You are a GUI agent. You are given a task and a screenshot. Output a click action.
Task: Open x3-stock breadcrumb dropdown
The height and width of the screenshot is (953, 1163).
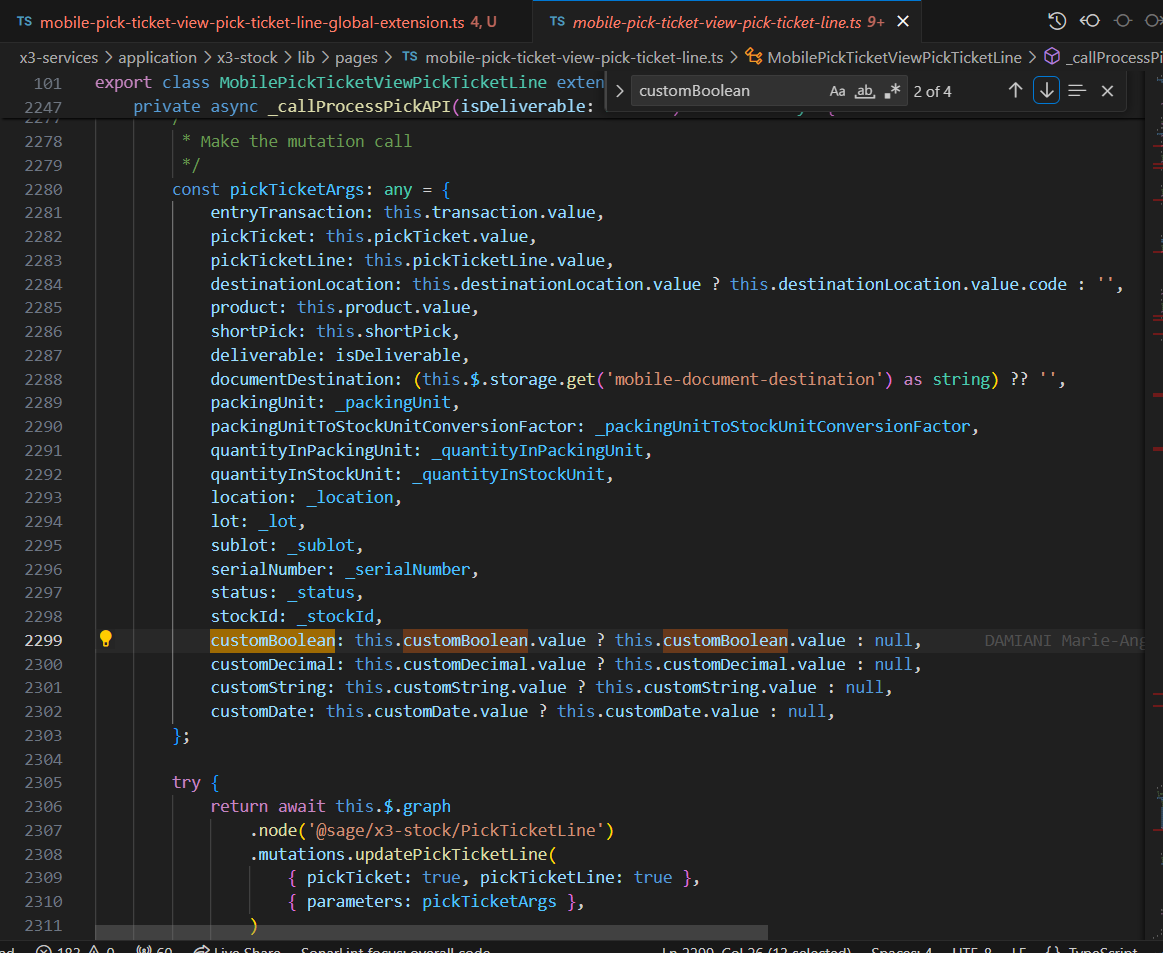pyautogui.click(x=247, y=57)
